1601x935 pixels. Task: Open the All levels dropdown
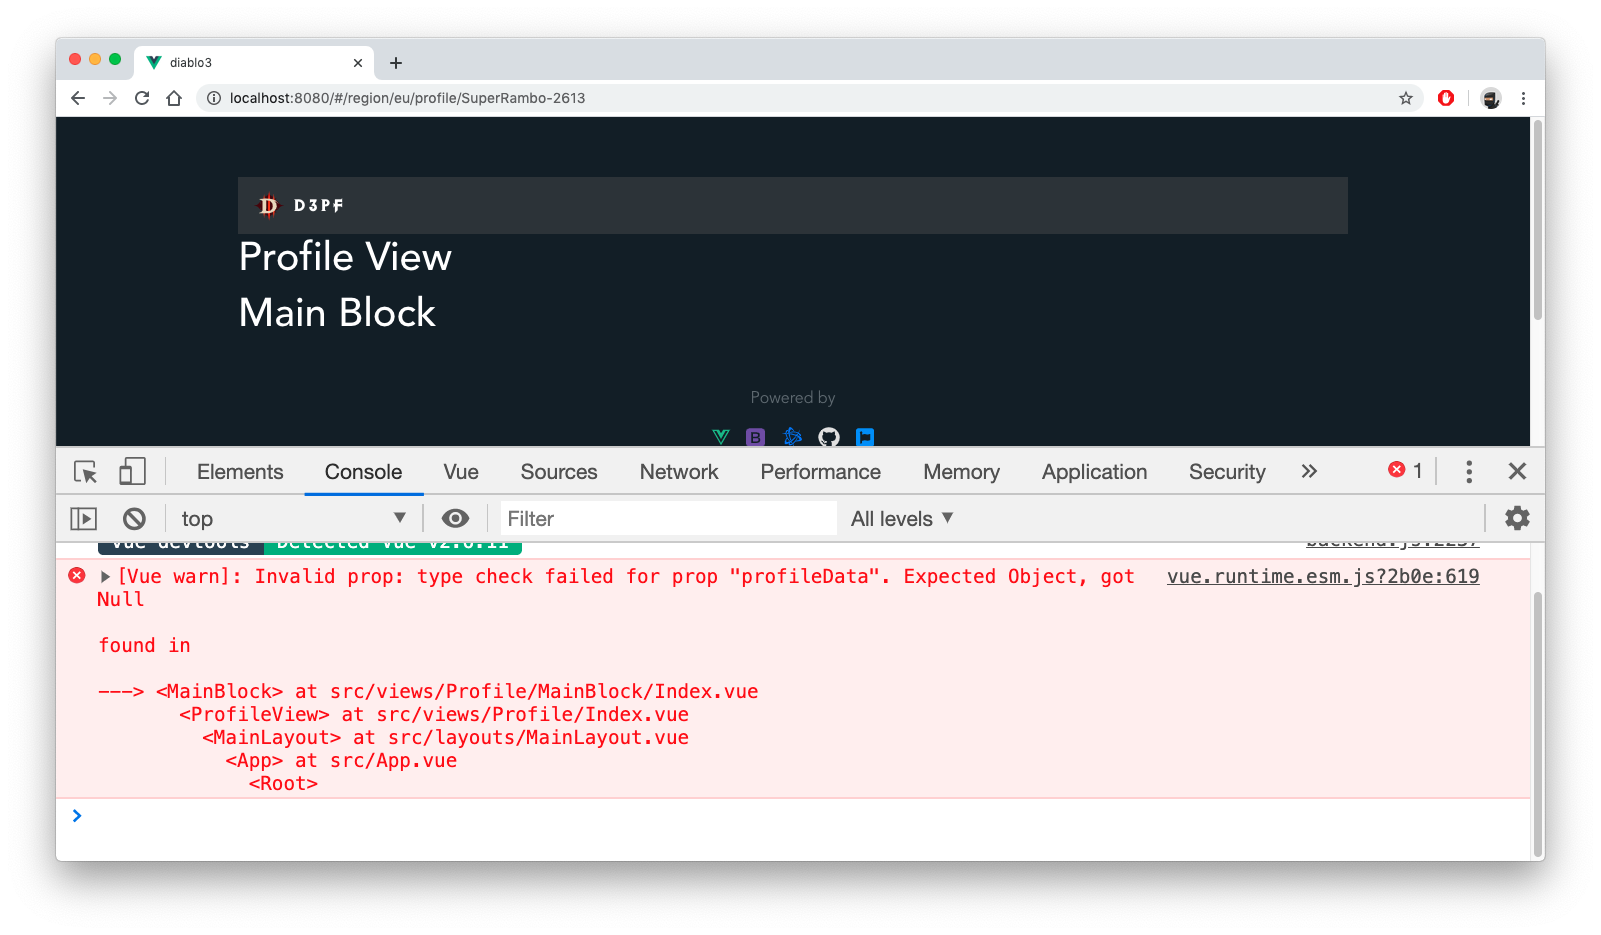(x=902, y=518)
